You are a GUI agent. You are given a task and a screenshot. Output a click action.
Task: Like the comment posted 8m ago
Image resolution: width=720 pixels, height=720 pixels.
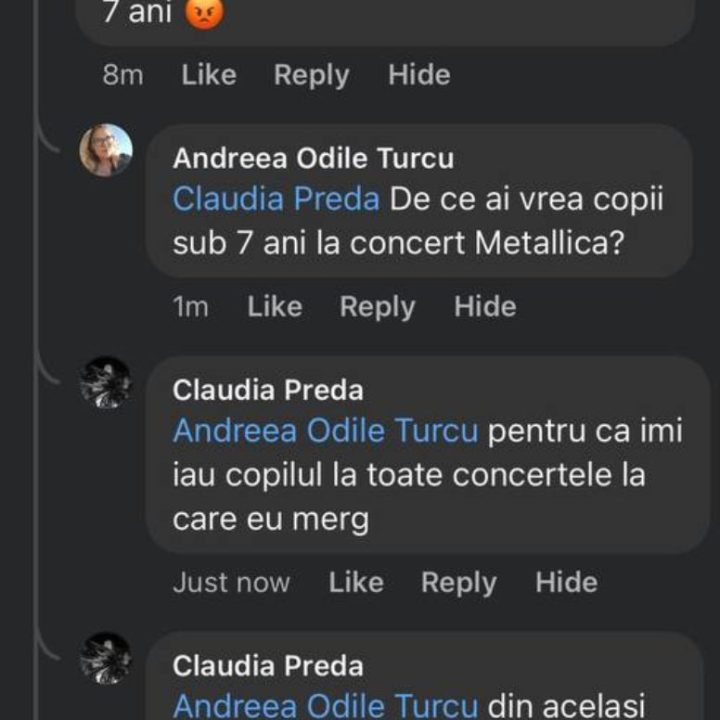point(209,75)
